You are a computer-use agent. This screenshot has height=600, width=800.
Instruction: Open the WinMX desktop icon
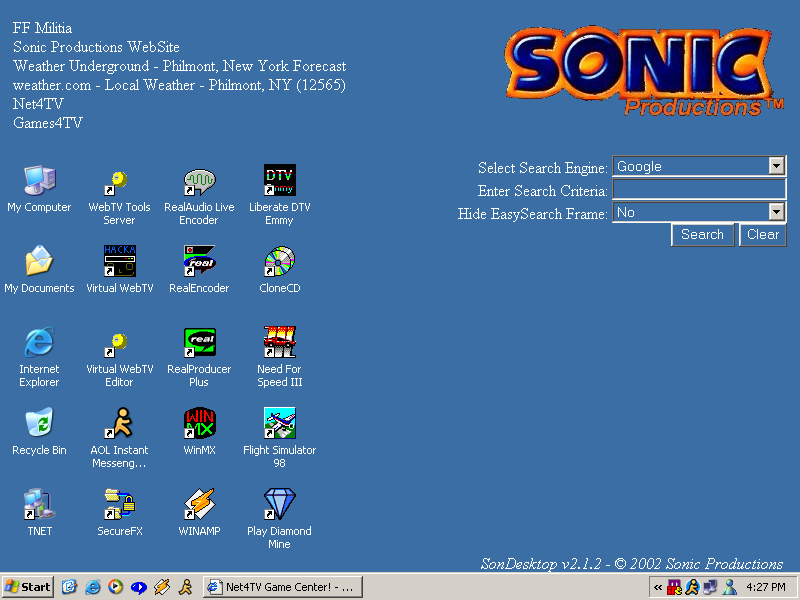click(x=199, y=424)
